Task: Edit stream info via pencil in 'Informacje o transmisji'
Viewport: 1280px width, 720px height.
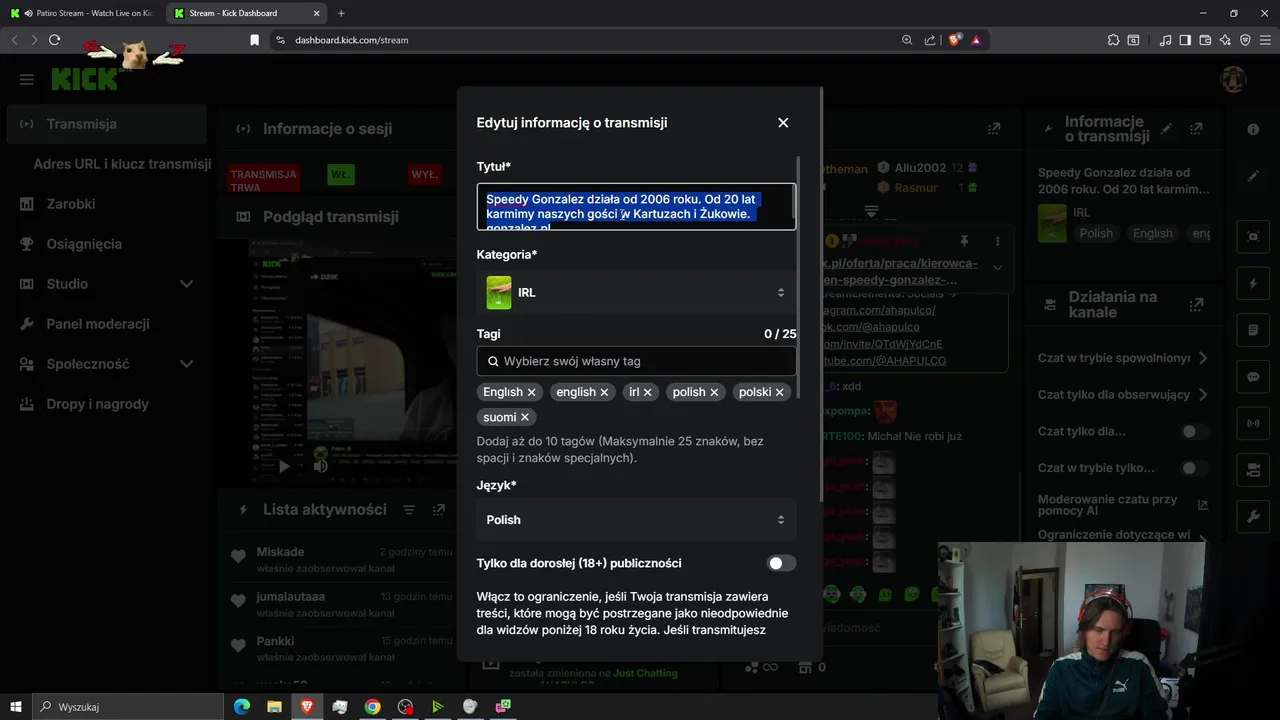Action: (1166, 129)
